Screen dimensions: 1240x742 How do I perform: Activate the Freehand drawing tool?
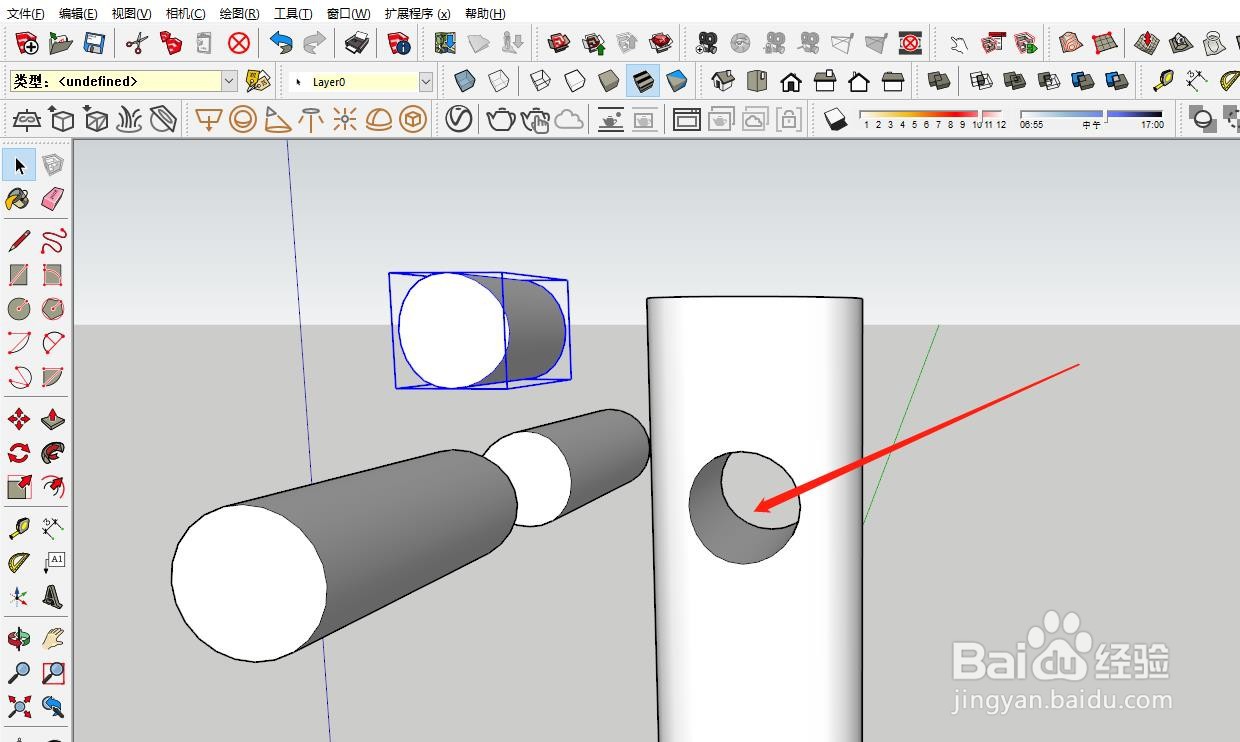pyautogui.click(x=53, y=241)
